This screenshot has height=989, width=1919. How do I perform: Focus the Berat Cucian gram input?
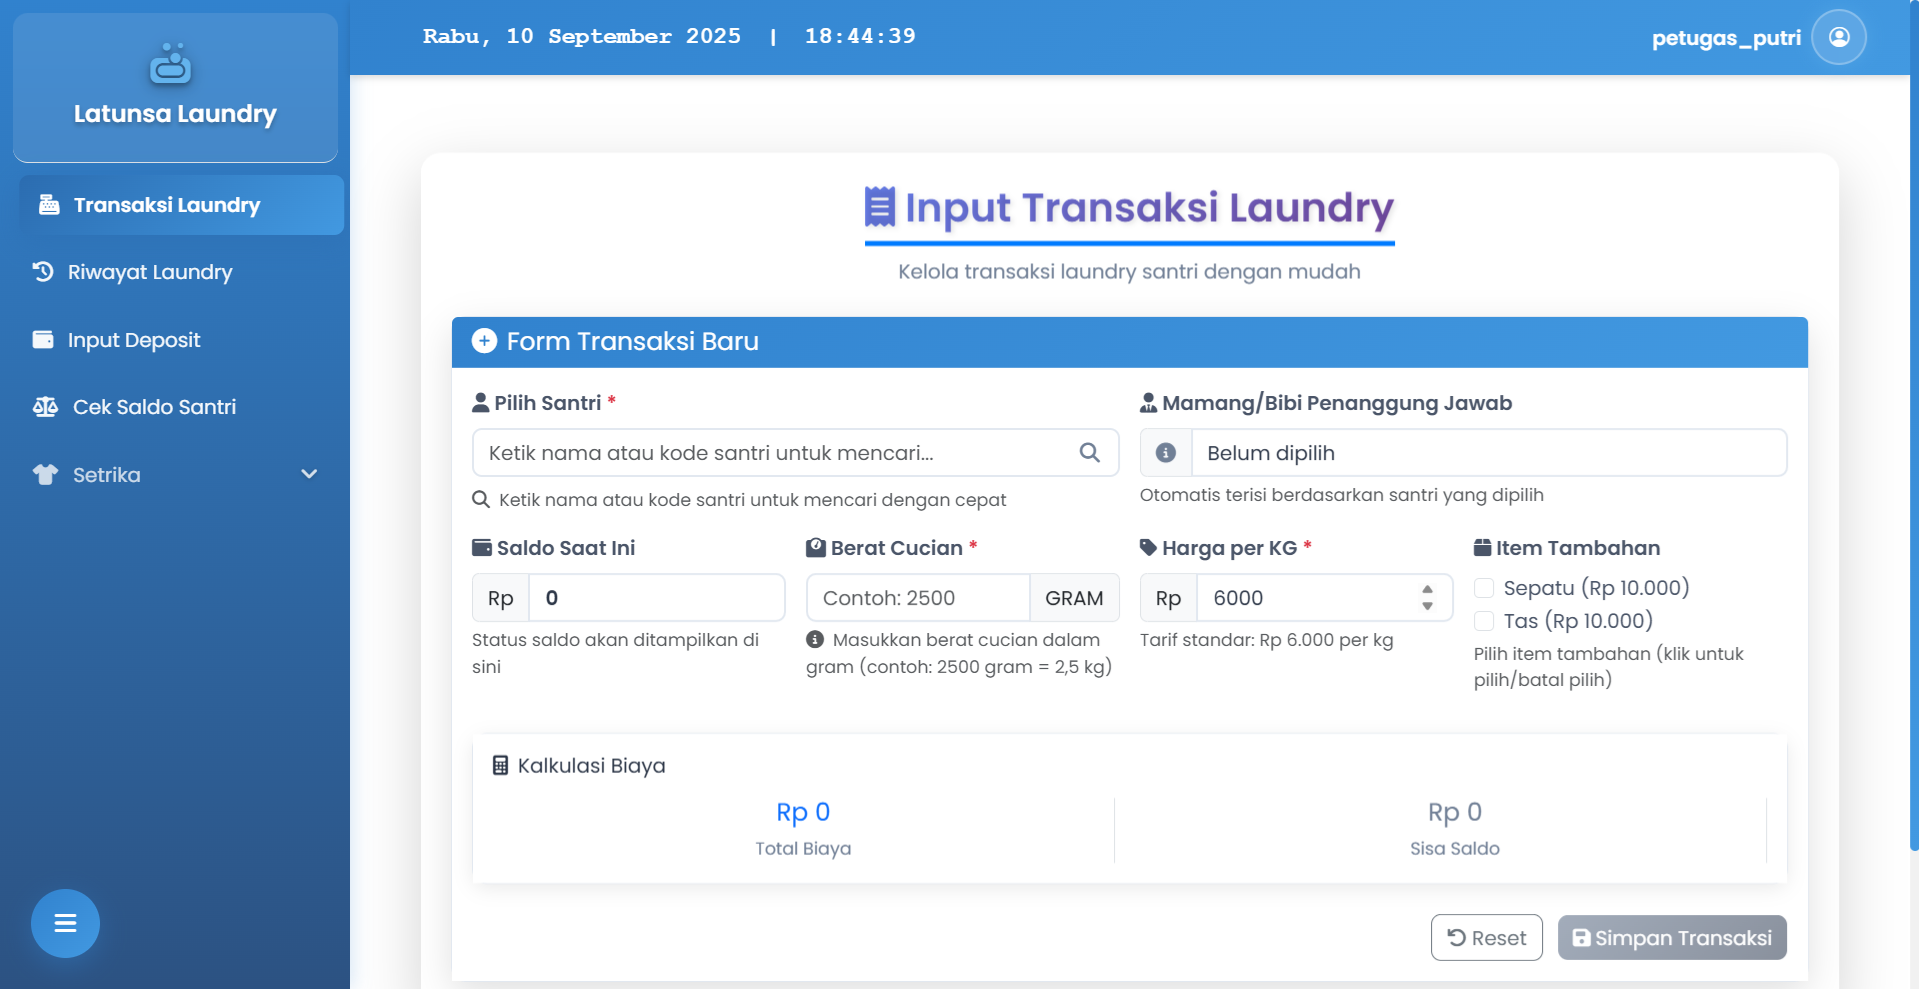tap(917, 598)
